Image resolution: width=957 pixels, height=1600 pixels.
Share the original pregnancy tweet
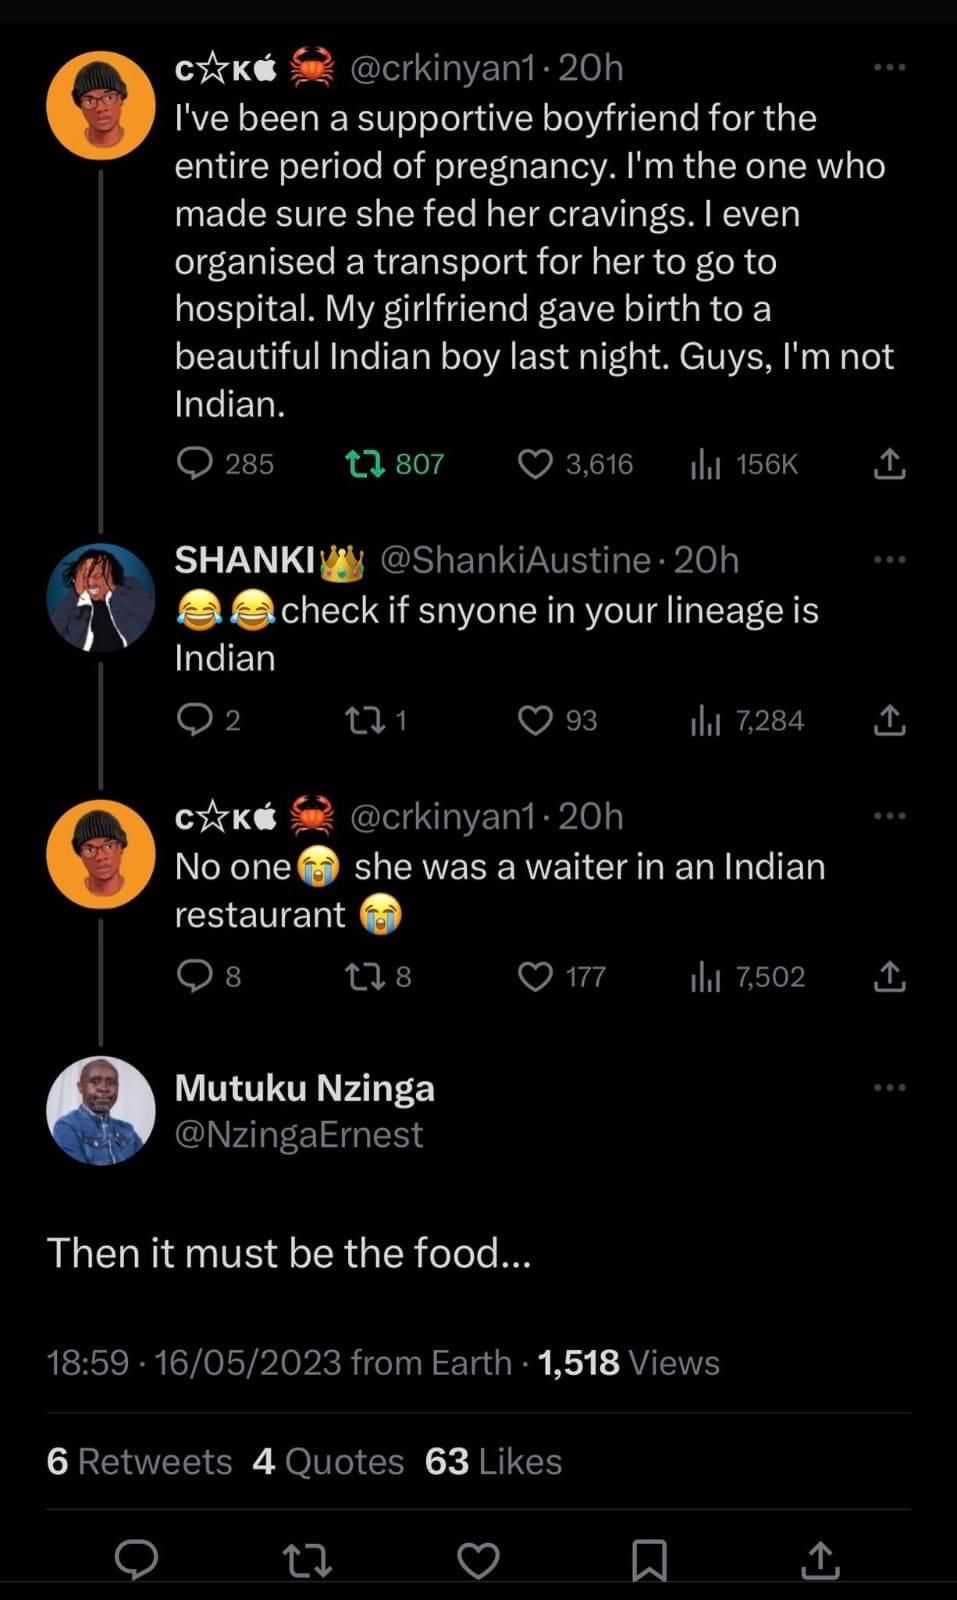click(x=889, y=464)
